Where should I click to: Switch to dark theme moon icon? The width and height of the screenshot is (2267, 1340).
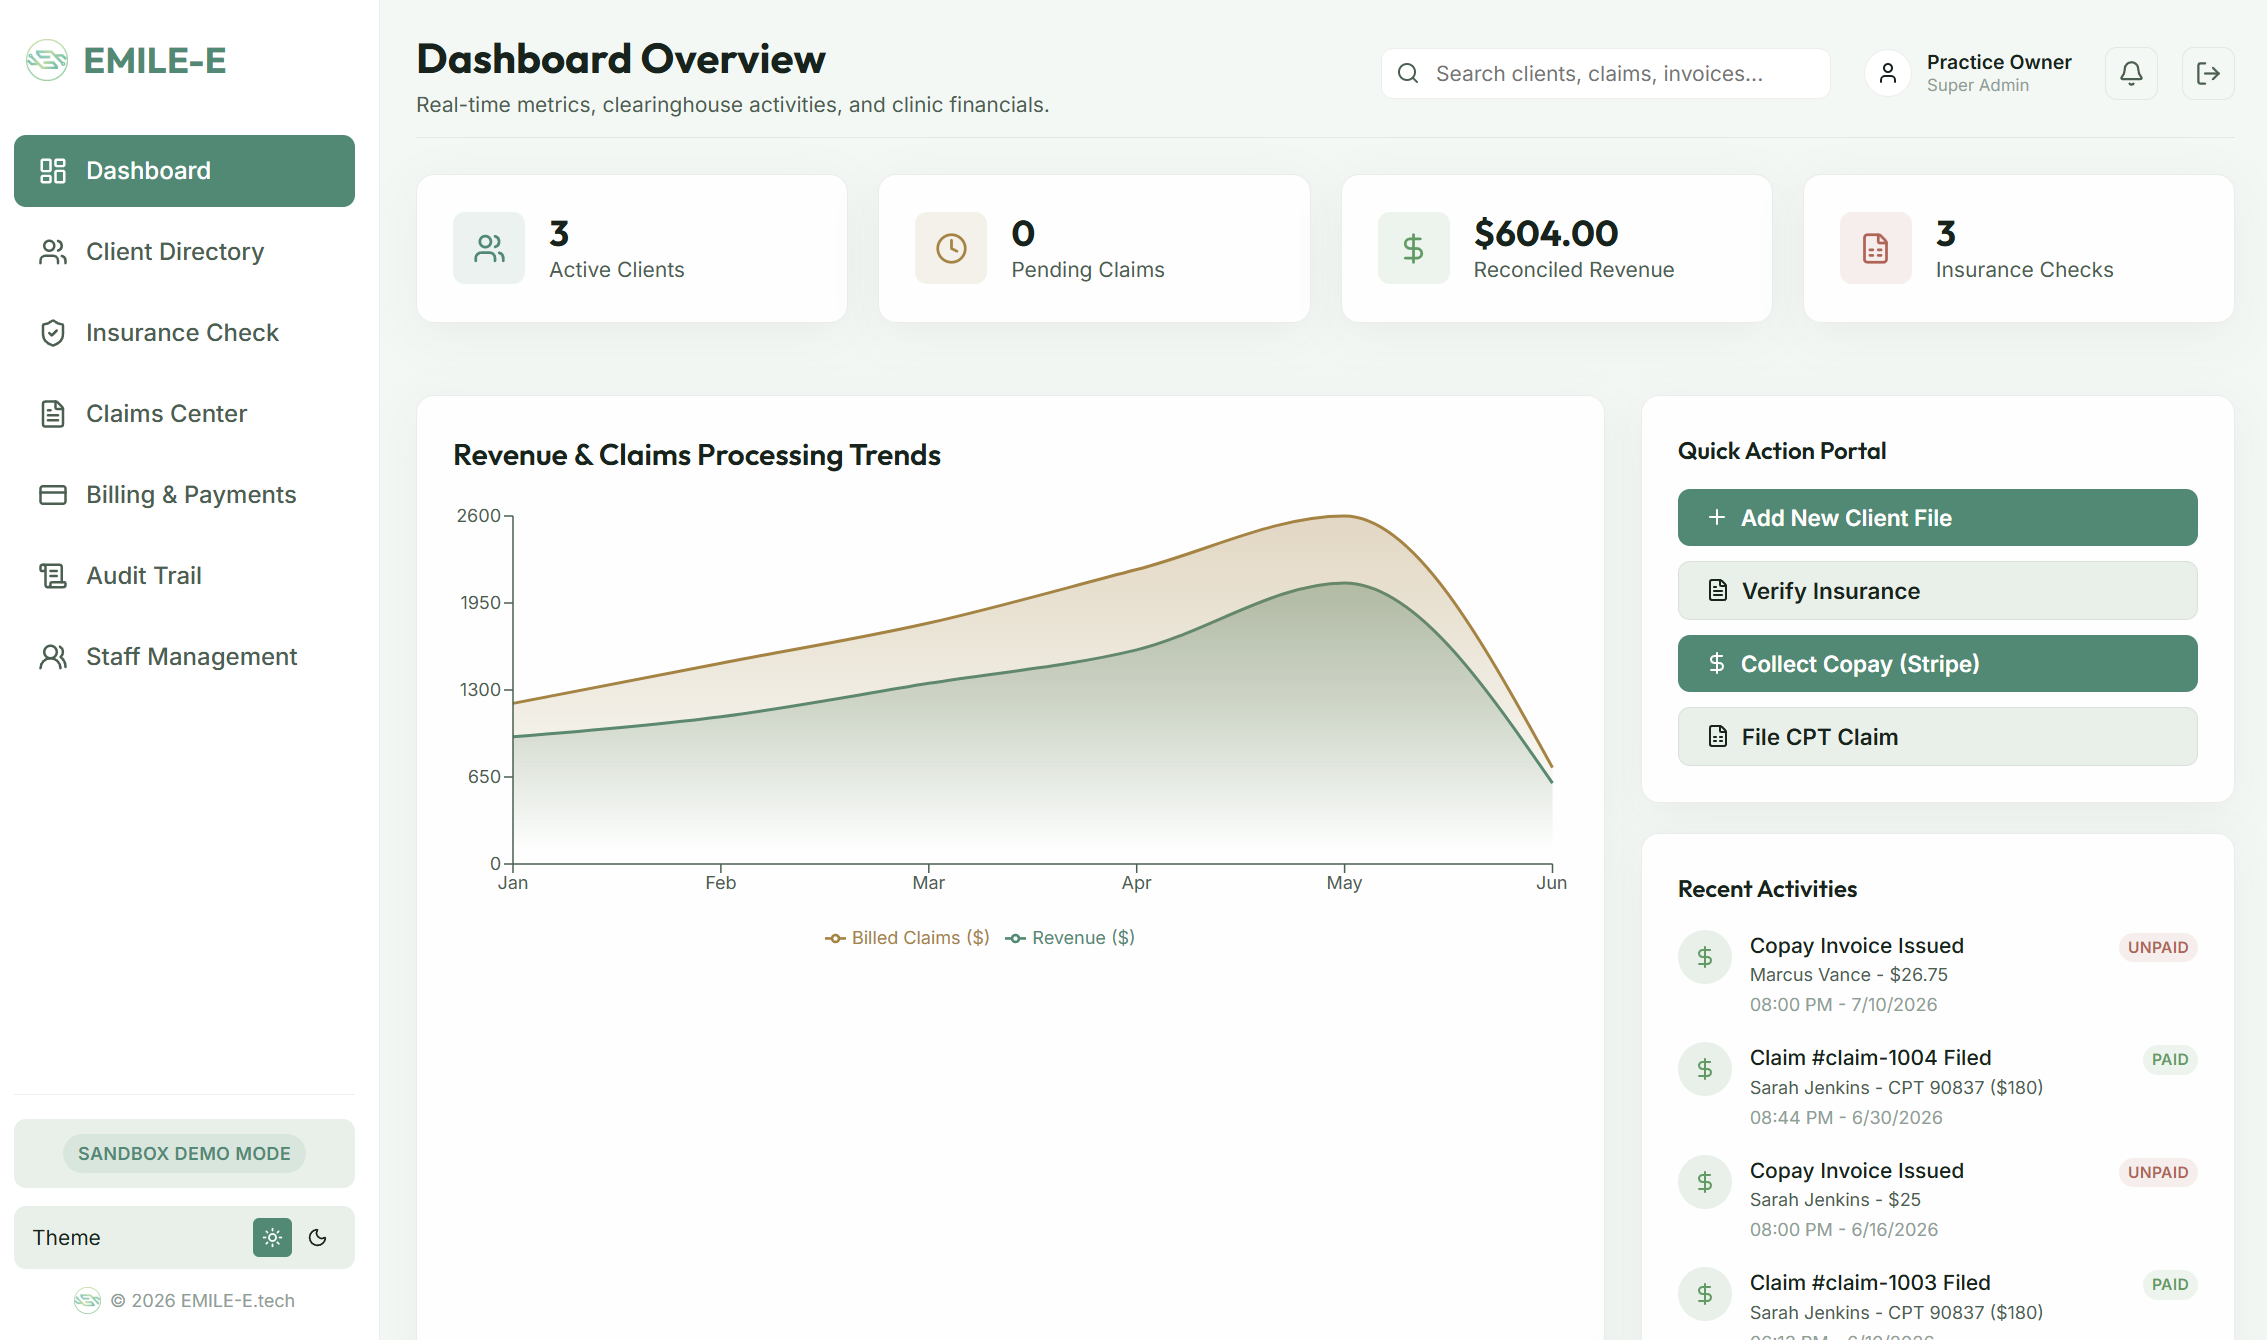(x=318, y=1238)
